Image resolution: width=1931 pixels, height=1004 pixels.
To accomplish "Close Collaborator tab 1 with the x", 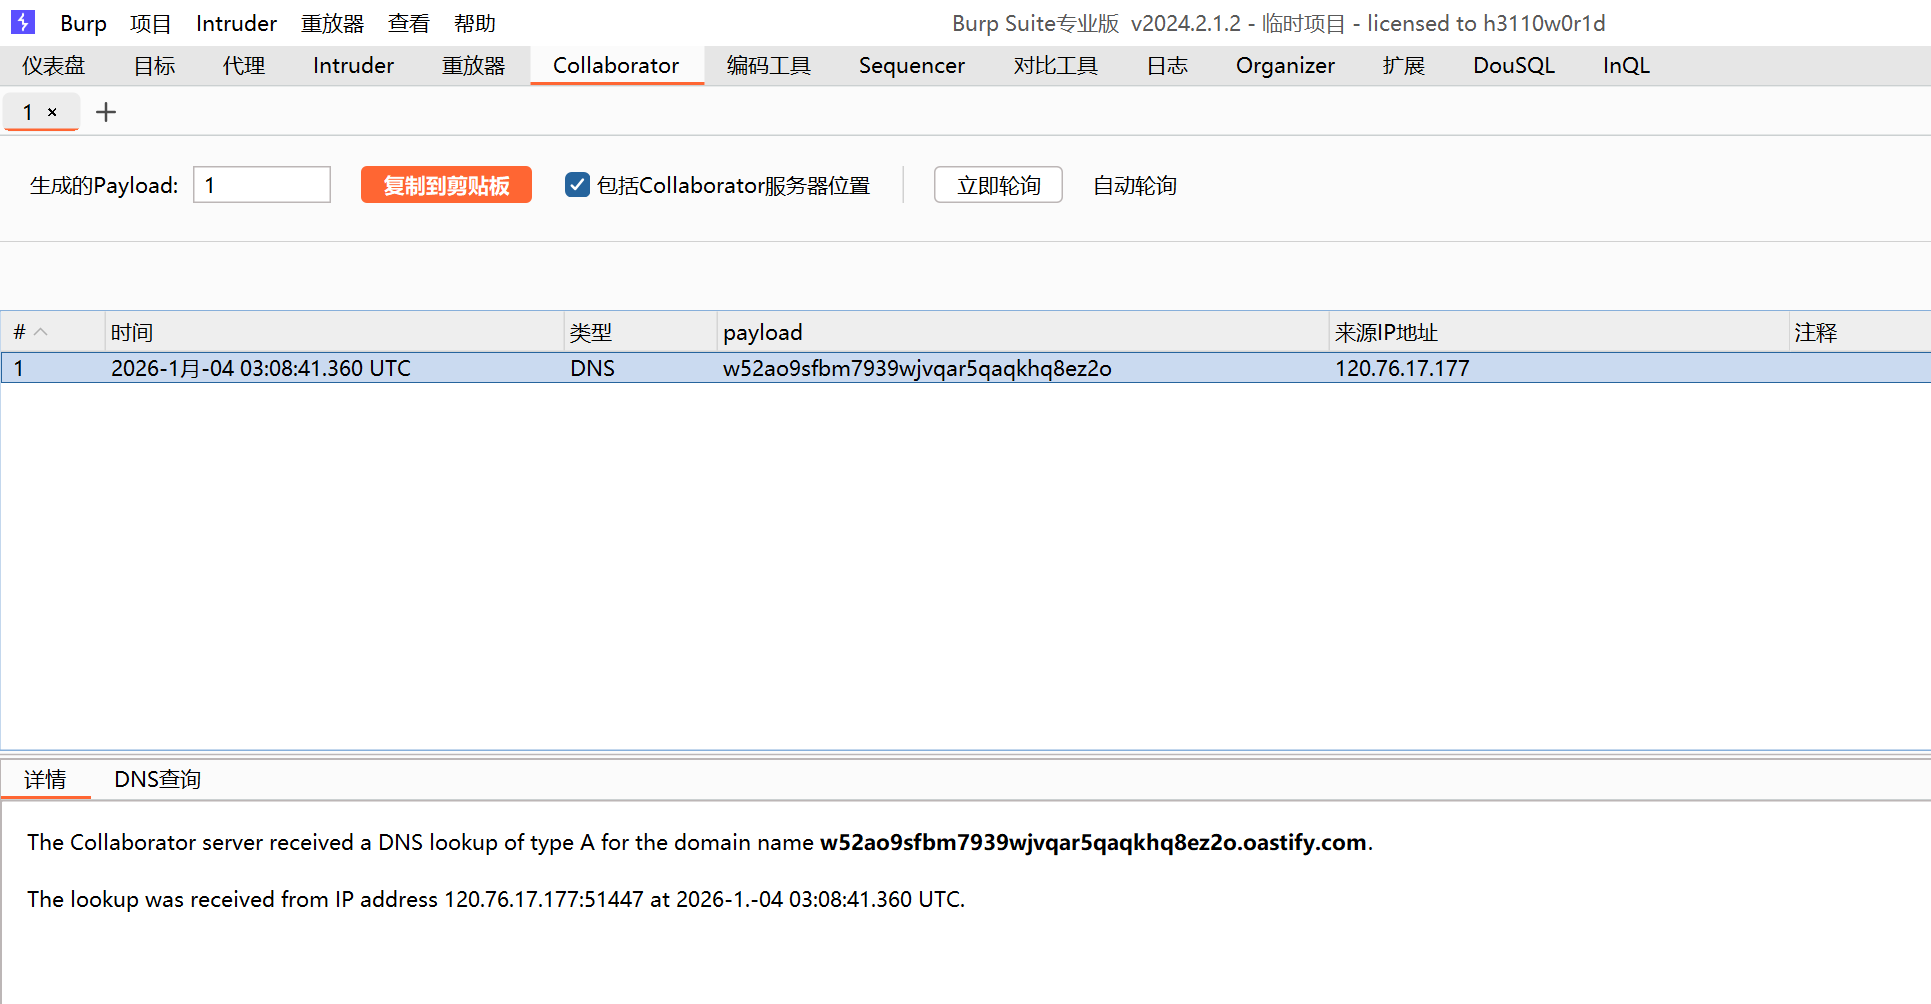I will click(x=53, y=113).
